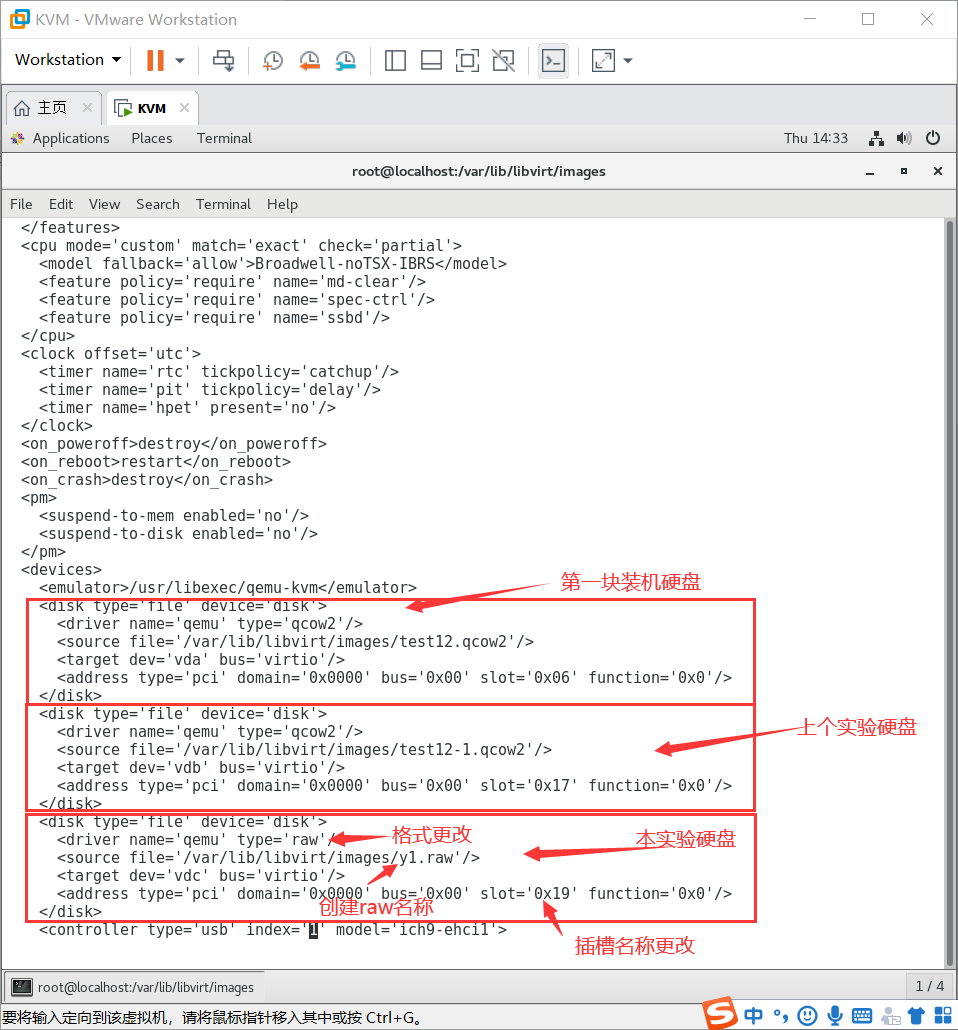958x1030 pixels.
Task: Click the IME skin shirt icon
Action: pos(916,1016)
